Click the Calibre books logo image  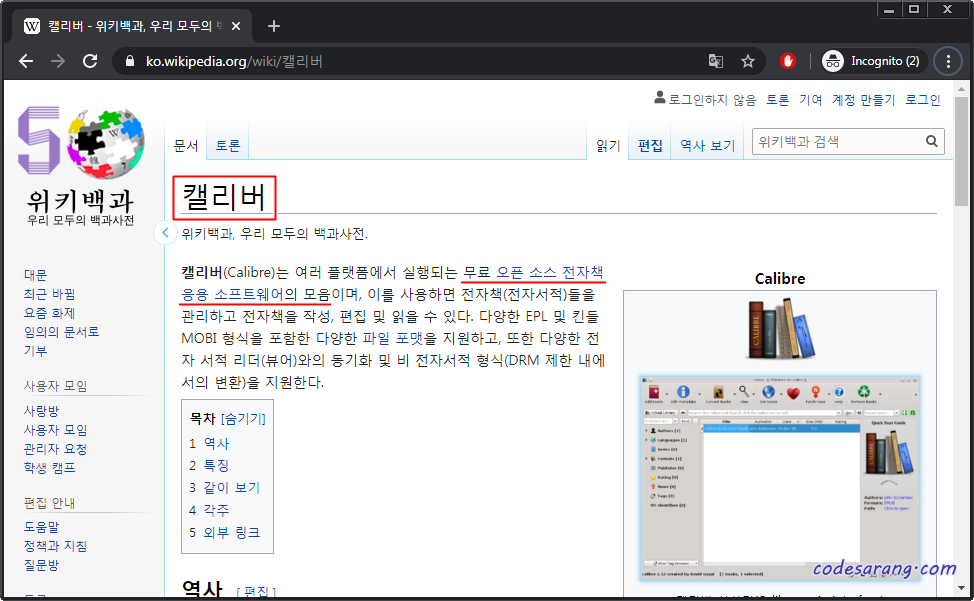click(780, 329)
